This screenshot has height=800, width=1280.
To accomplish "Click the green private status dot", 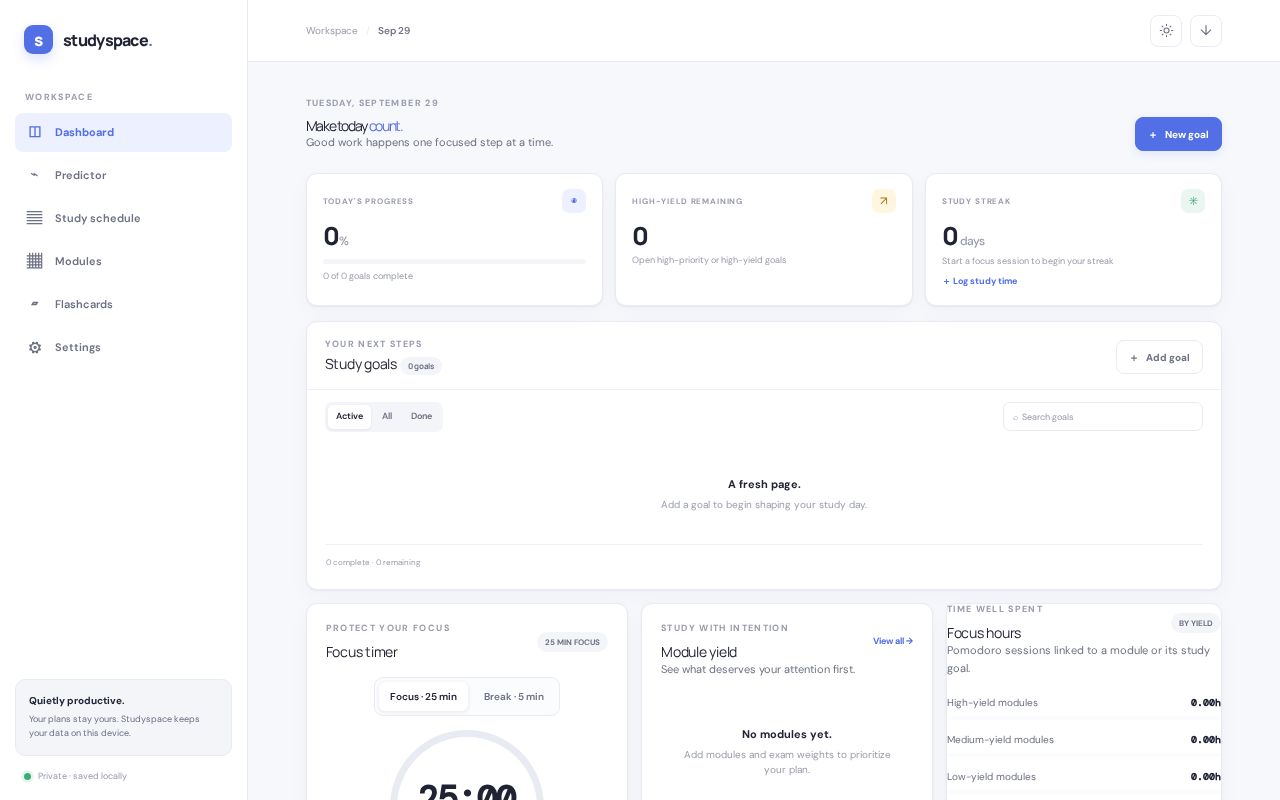I will [28, 776].
